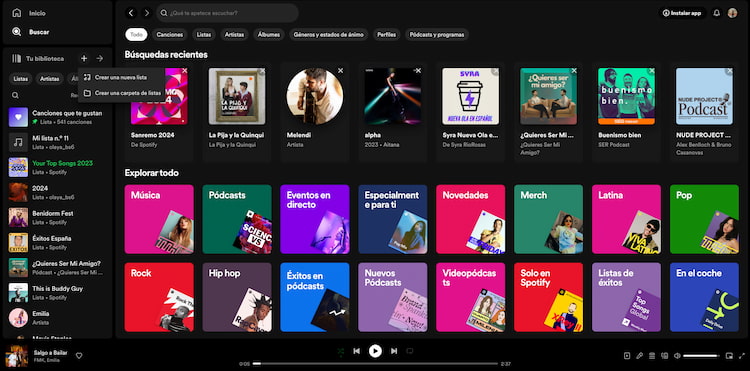Screen dimensions: 750x371
Task: Filter search by Canciones
Action: [170, 34]
